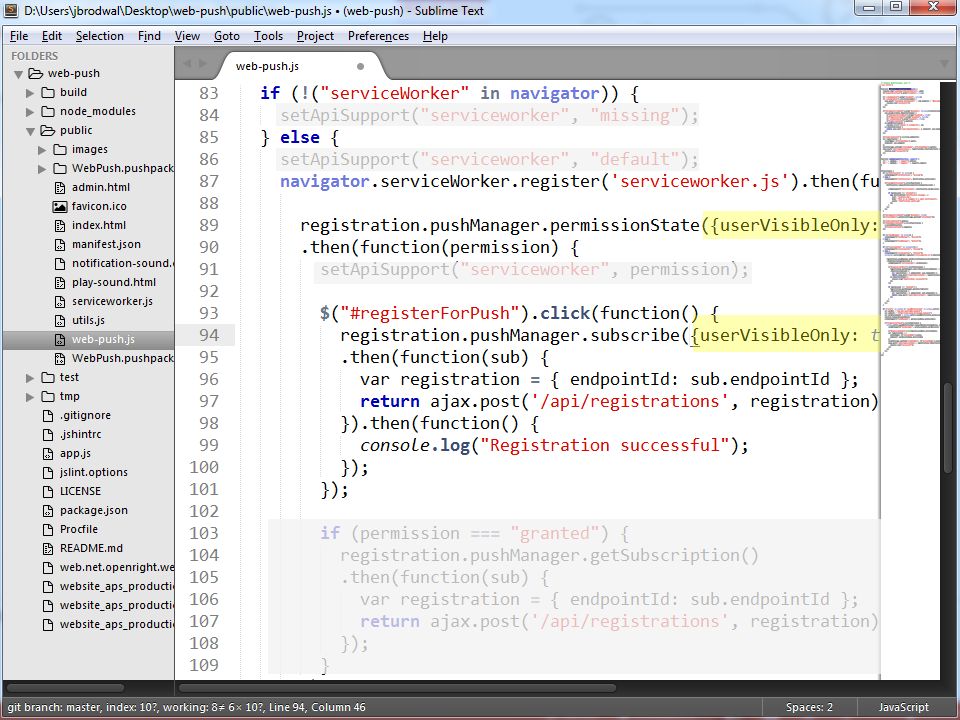960x720 pixels.
Task: Expand the images folder arrow
Action: pyautogui.click(x=42, y=150)
